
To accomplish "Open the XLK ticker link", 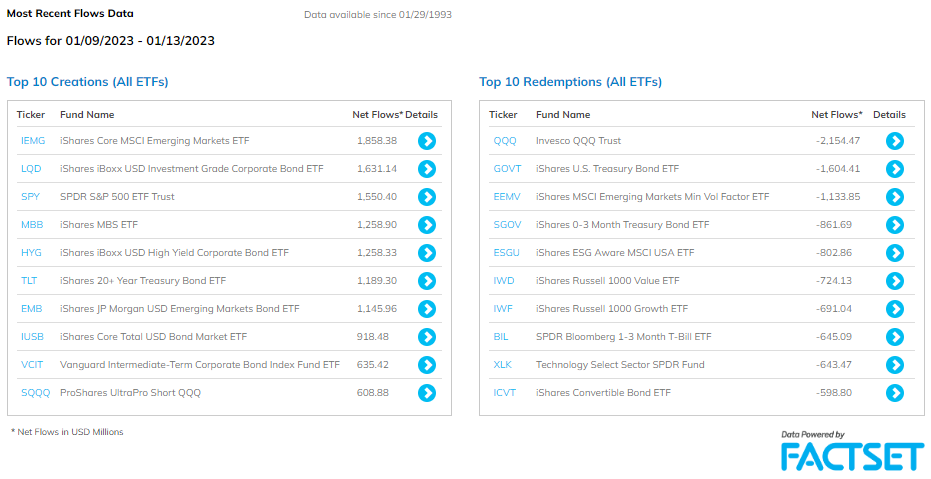I will 502,364.
